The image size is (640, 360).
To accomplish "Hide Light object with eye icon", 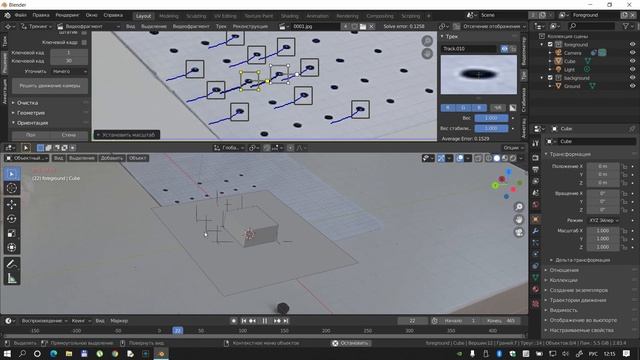I will point(632,70).
